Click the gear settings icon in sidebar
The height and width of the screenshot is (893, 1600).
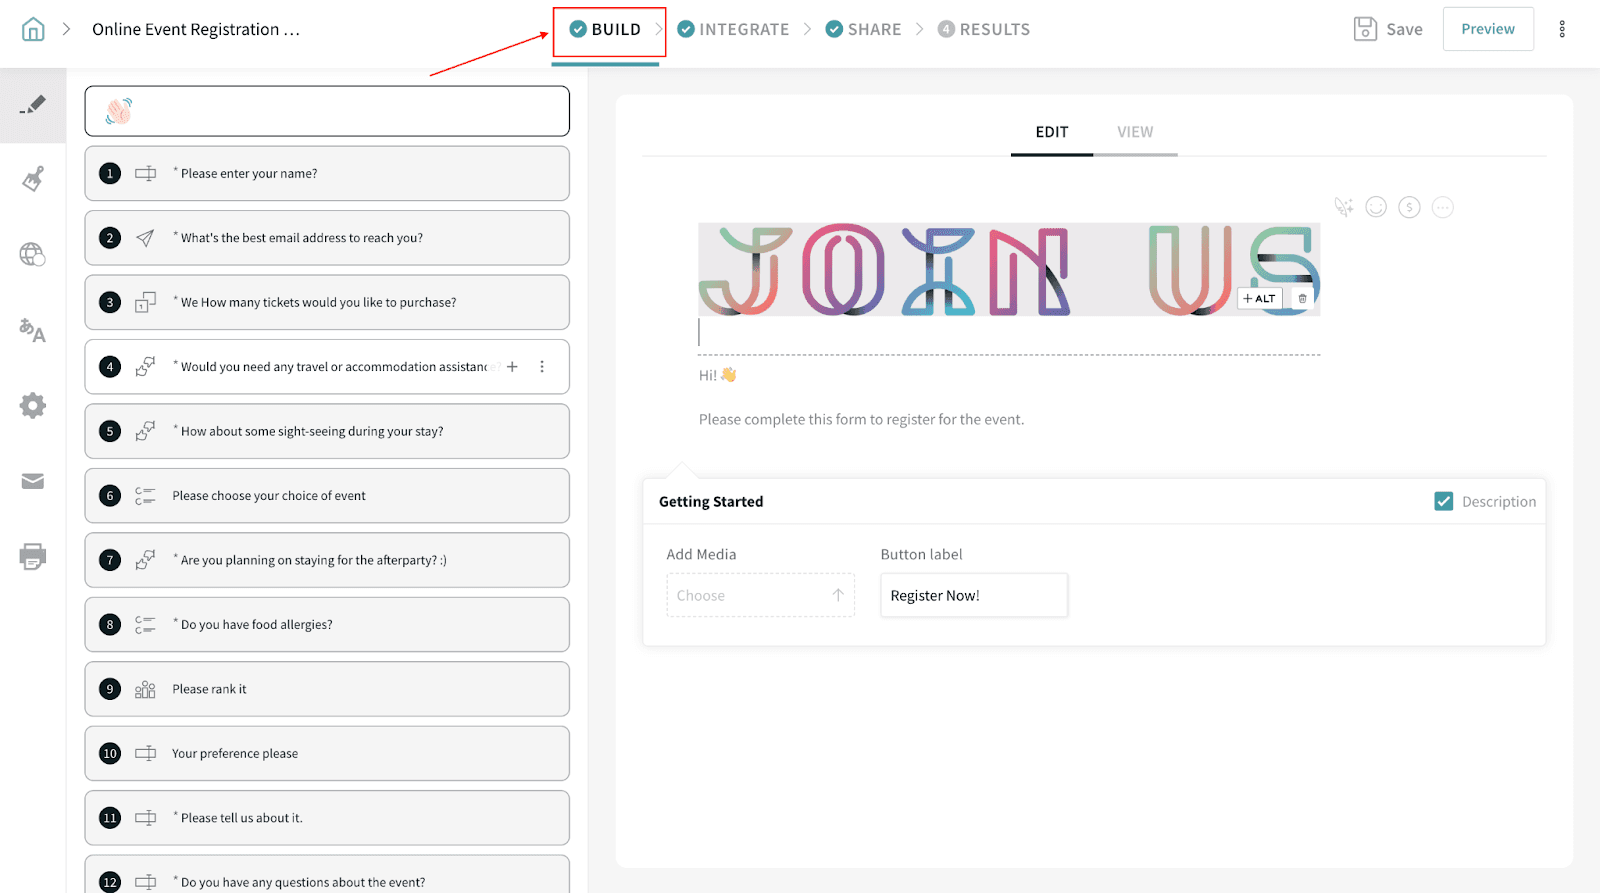(x=33, y=406)
